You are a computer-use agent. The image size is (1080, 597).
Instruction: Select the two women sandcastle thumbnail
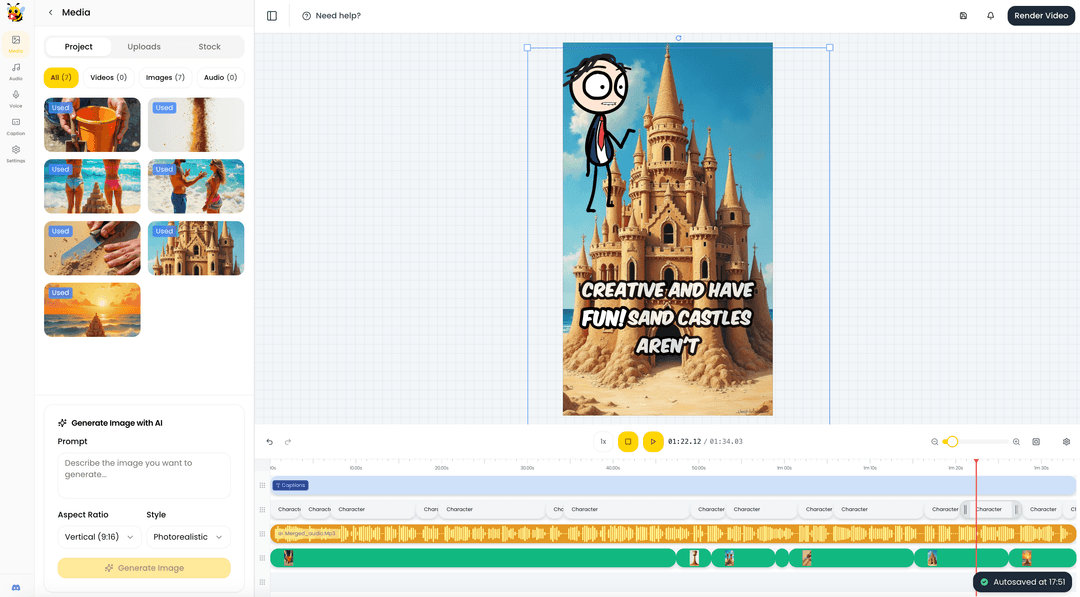click(92, 186)
